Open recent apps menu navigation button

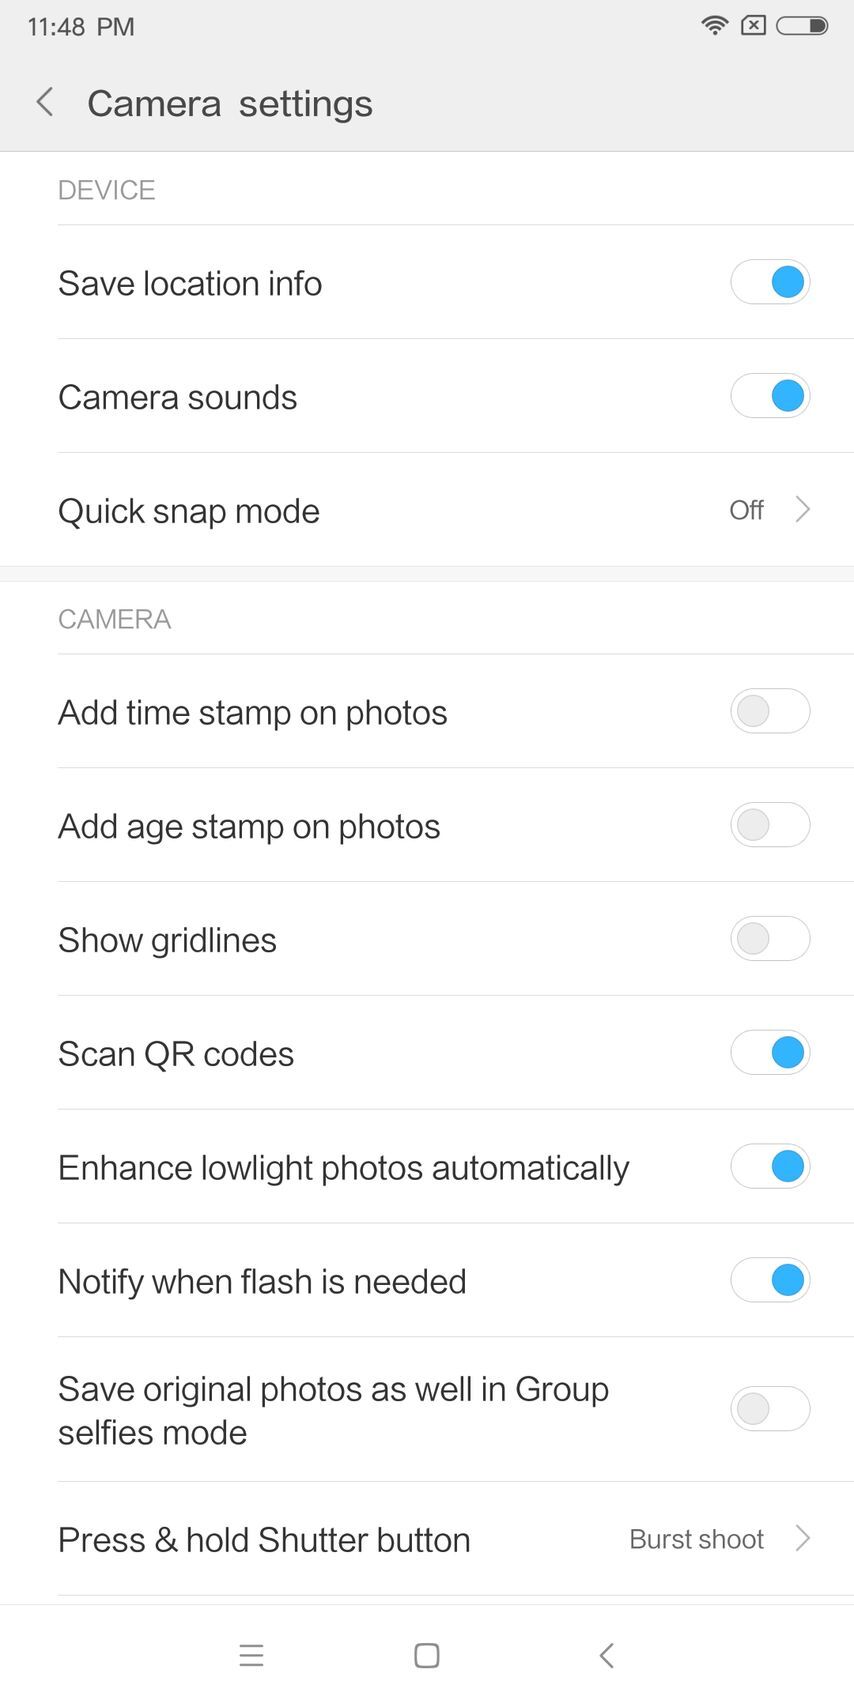tap(252, 1655)
